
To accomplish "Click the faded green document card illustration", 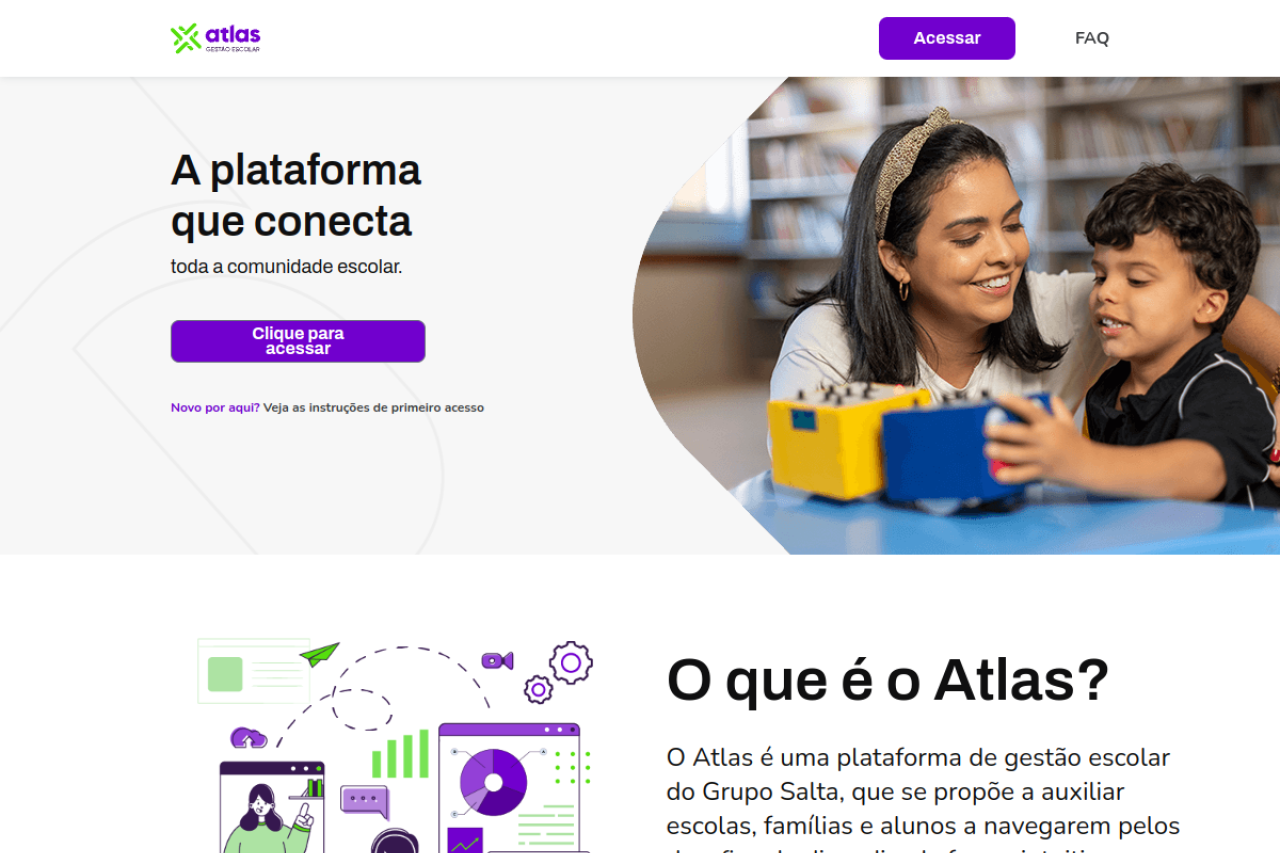I will [254, 671].
